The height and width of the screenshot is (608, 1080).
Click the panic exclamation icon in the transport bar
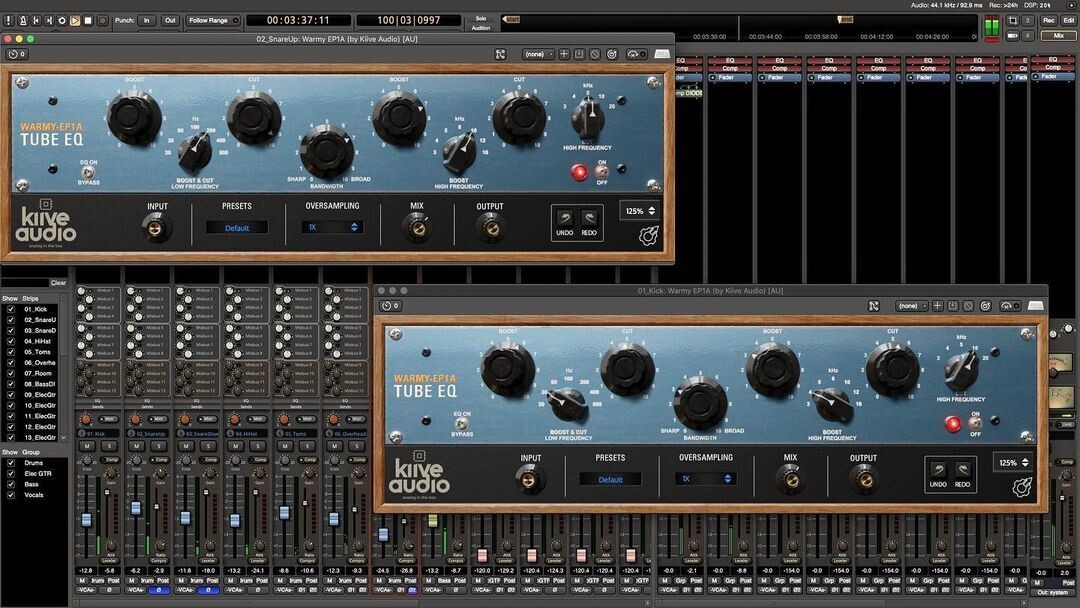click(9, 21)
